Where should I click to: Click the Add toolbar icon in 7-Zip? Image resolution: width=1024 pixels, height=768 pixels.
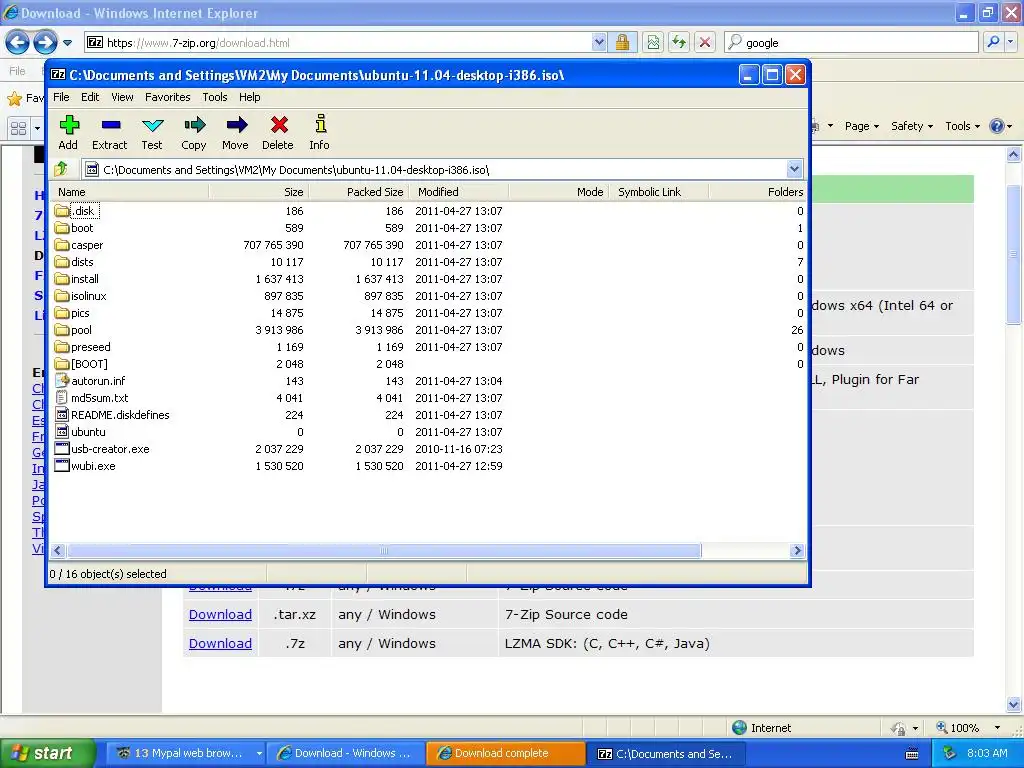69,124
